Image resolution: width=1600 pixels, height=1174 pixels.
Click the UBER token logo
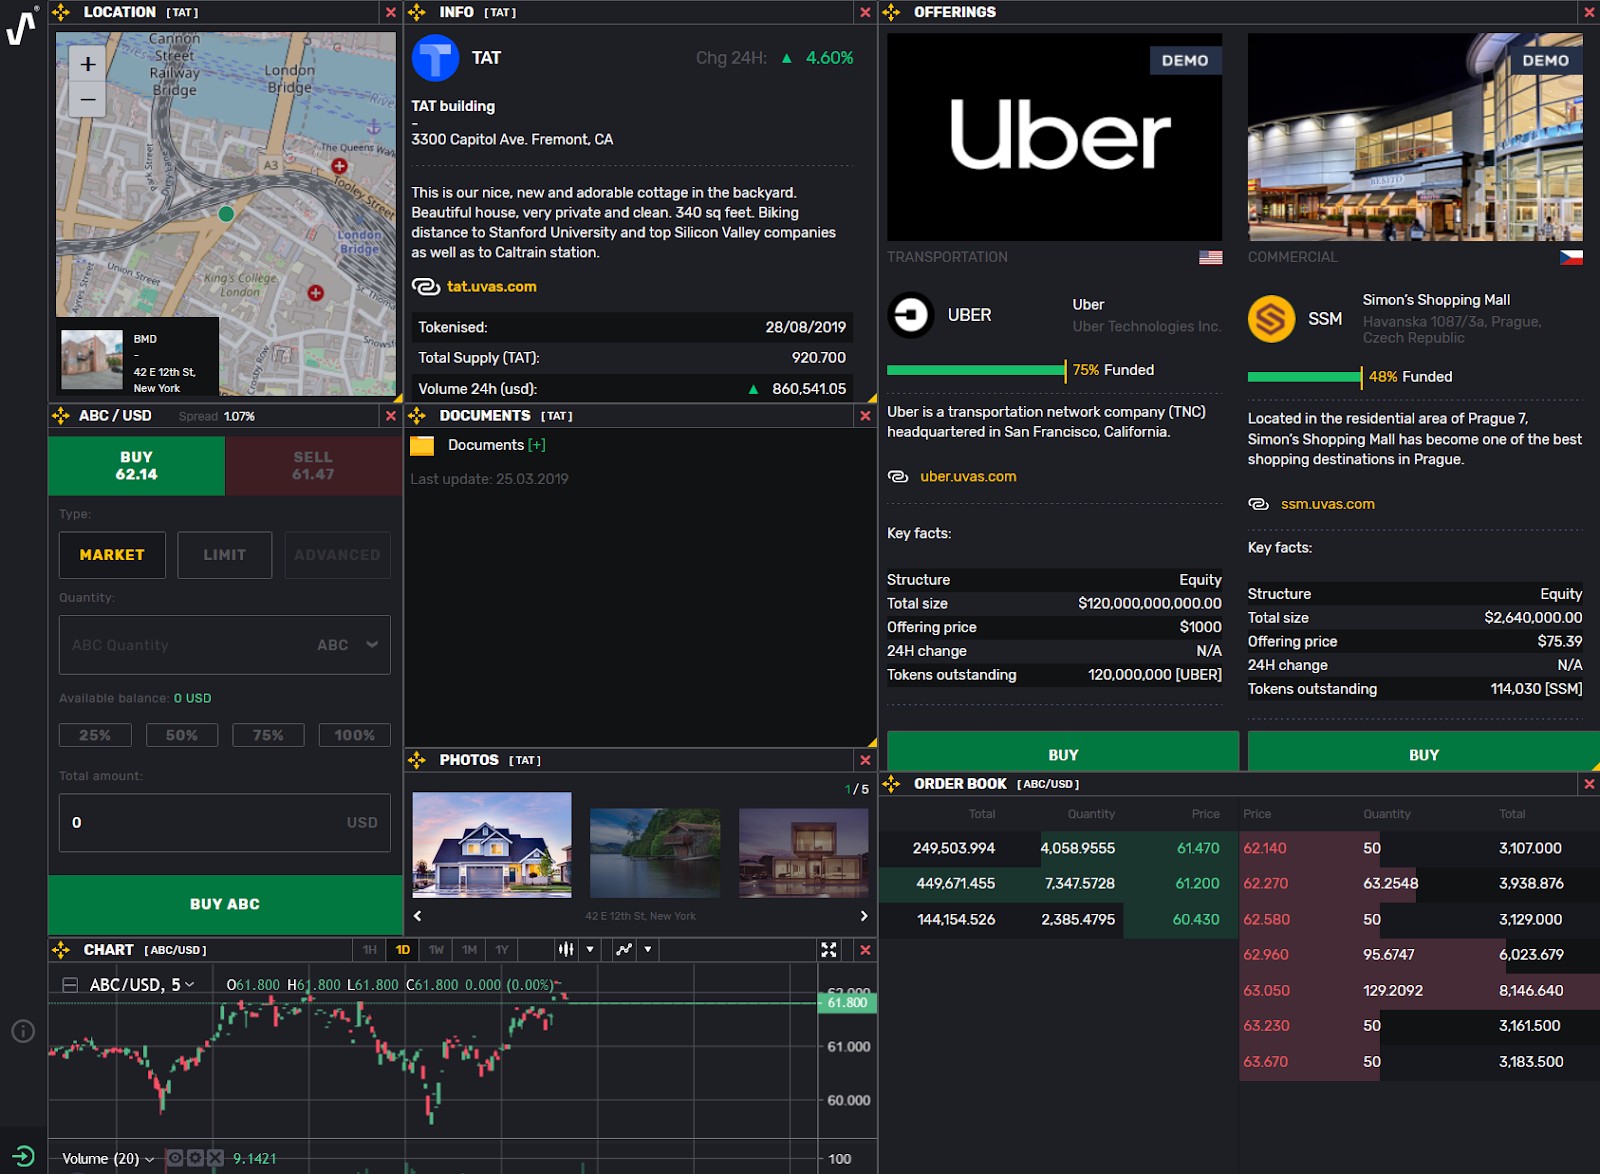click(910, 315)
